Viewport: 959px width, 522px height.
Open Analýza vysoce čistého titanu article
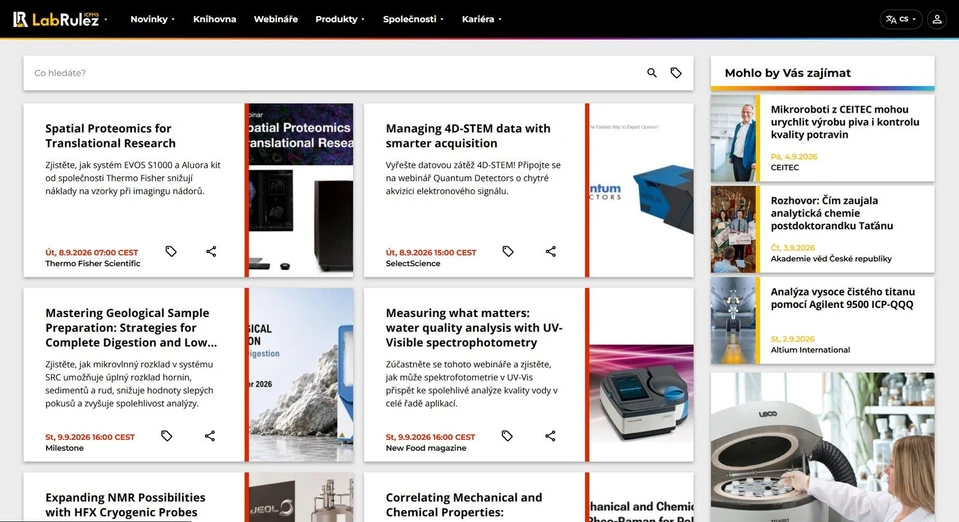click(x=843, y=298)
